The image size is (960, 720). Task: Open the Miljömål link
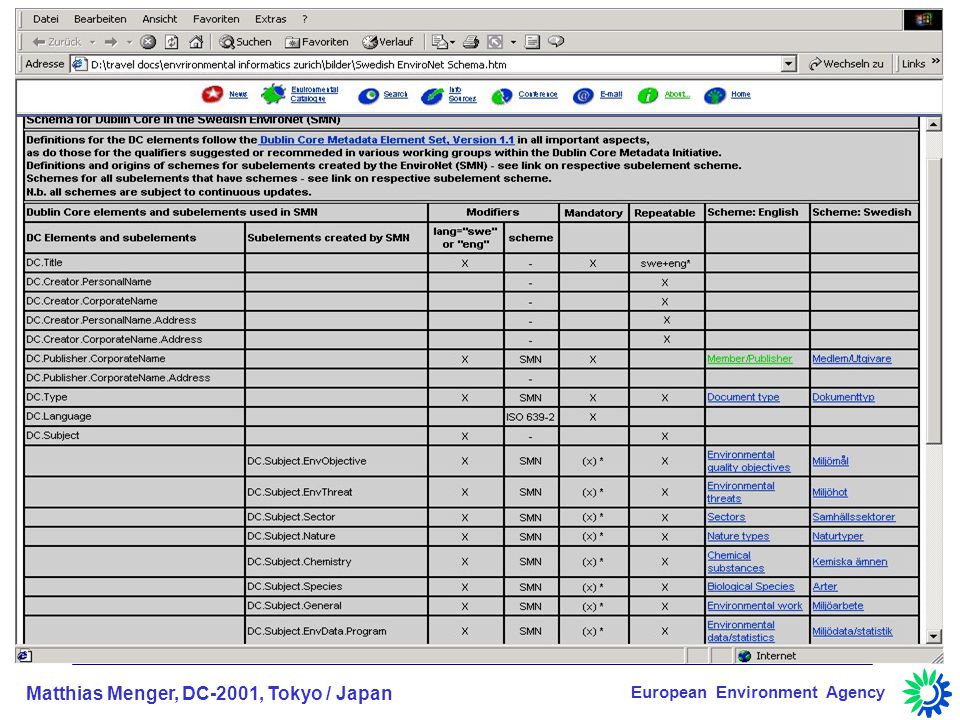pos(830,461)
